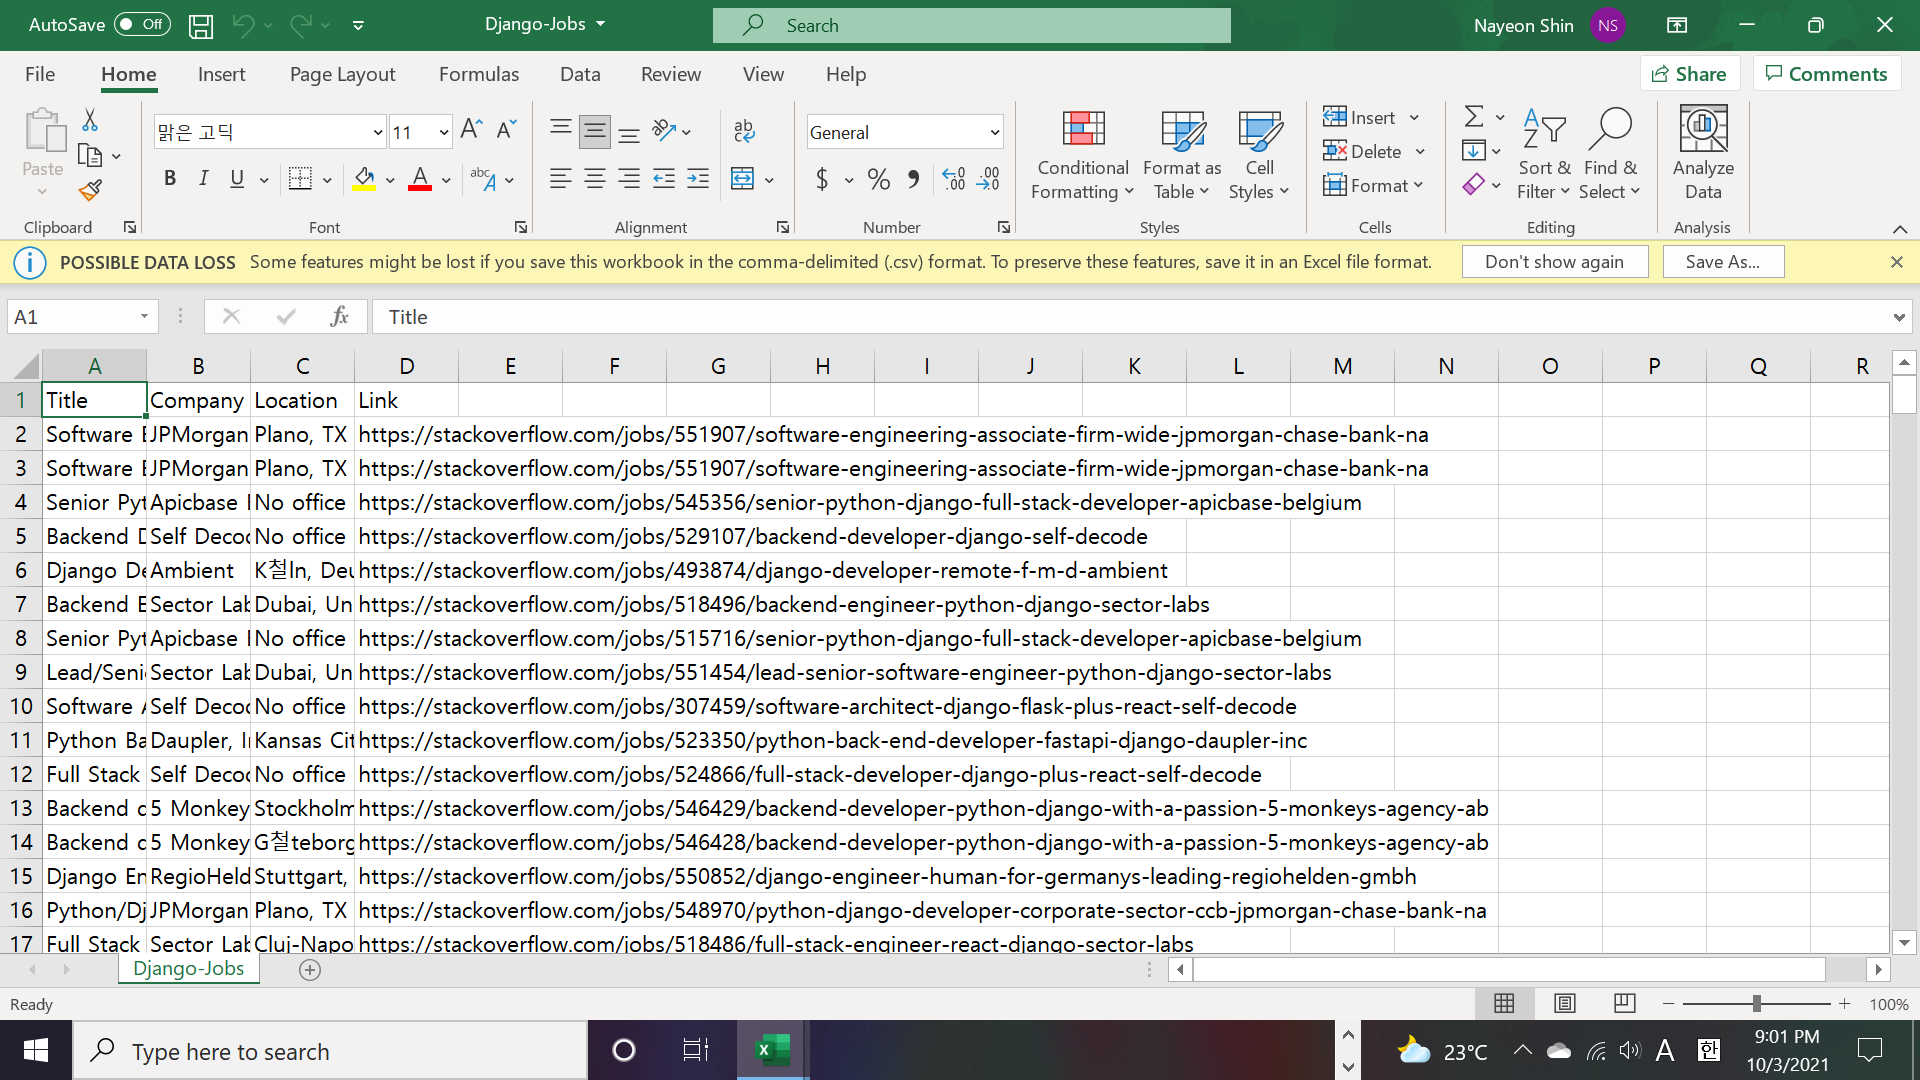Image resolution: width=1920 pixels, height=1080 pixels.
Task: Expand the Name Box dropdown arrow
Action: point(144,317)
